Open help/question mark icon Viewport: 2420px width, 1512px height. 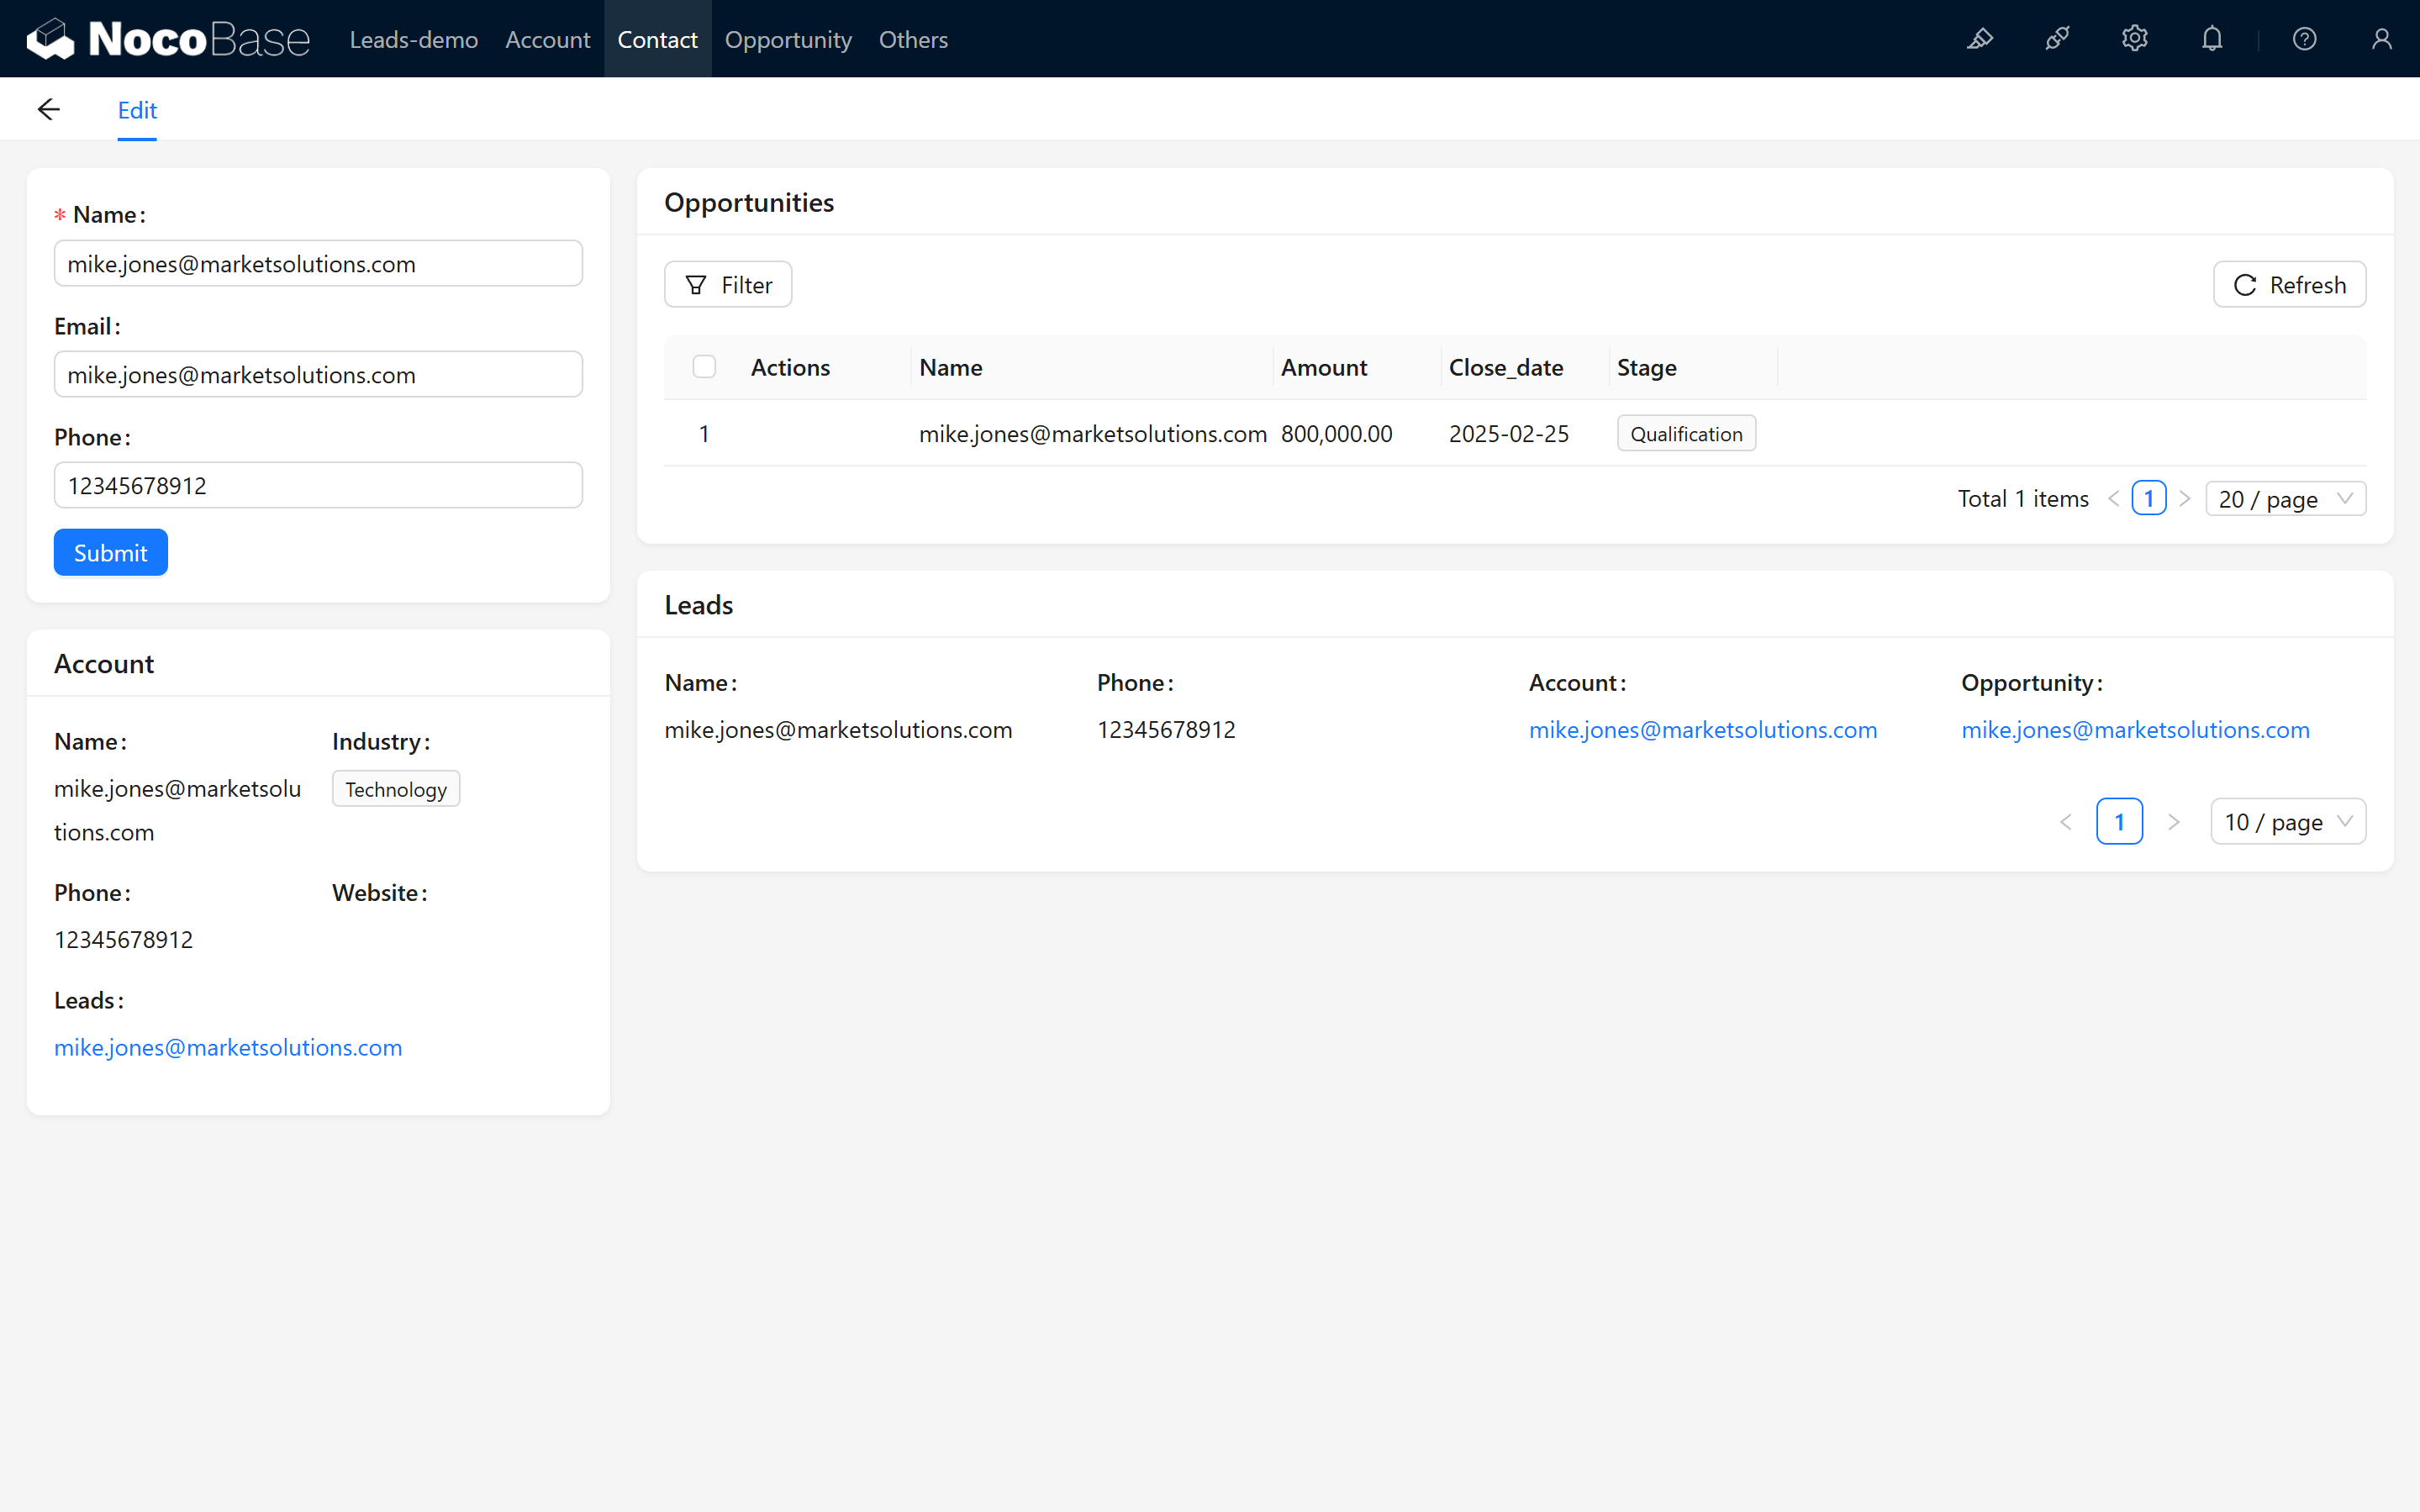pos(2305,39)
